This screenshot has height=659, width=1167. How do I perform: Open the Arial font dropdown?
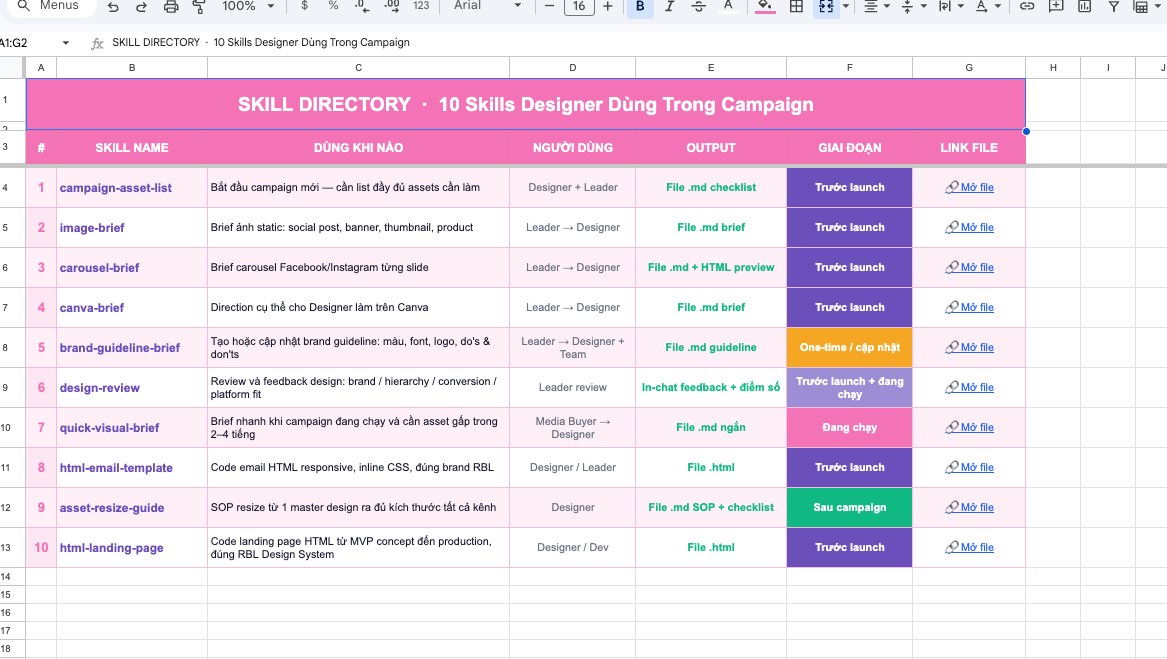(487, 6)
